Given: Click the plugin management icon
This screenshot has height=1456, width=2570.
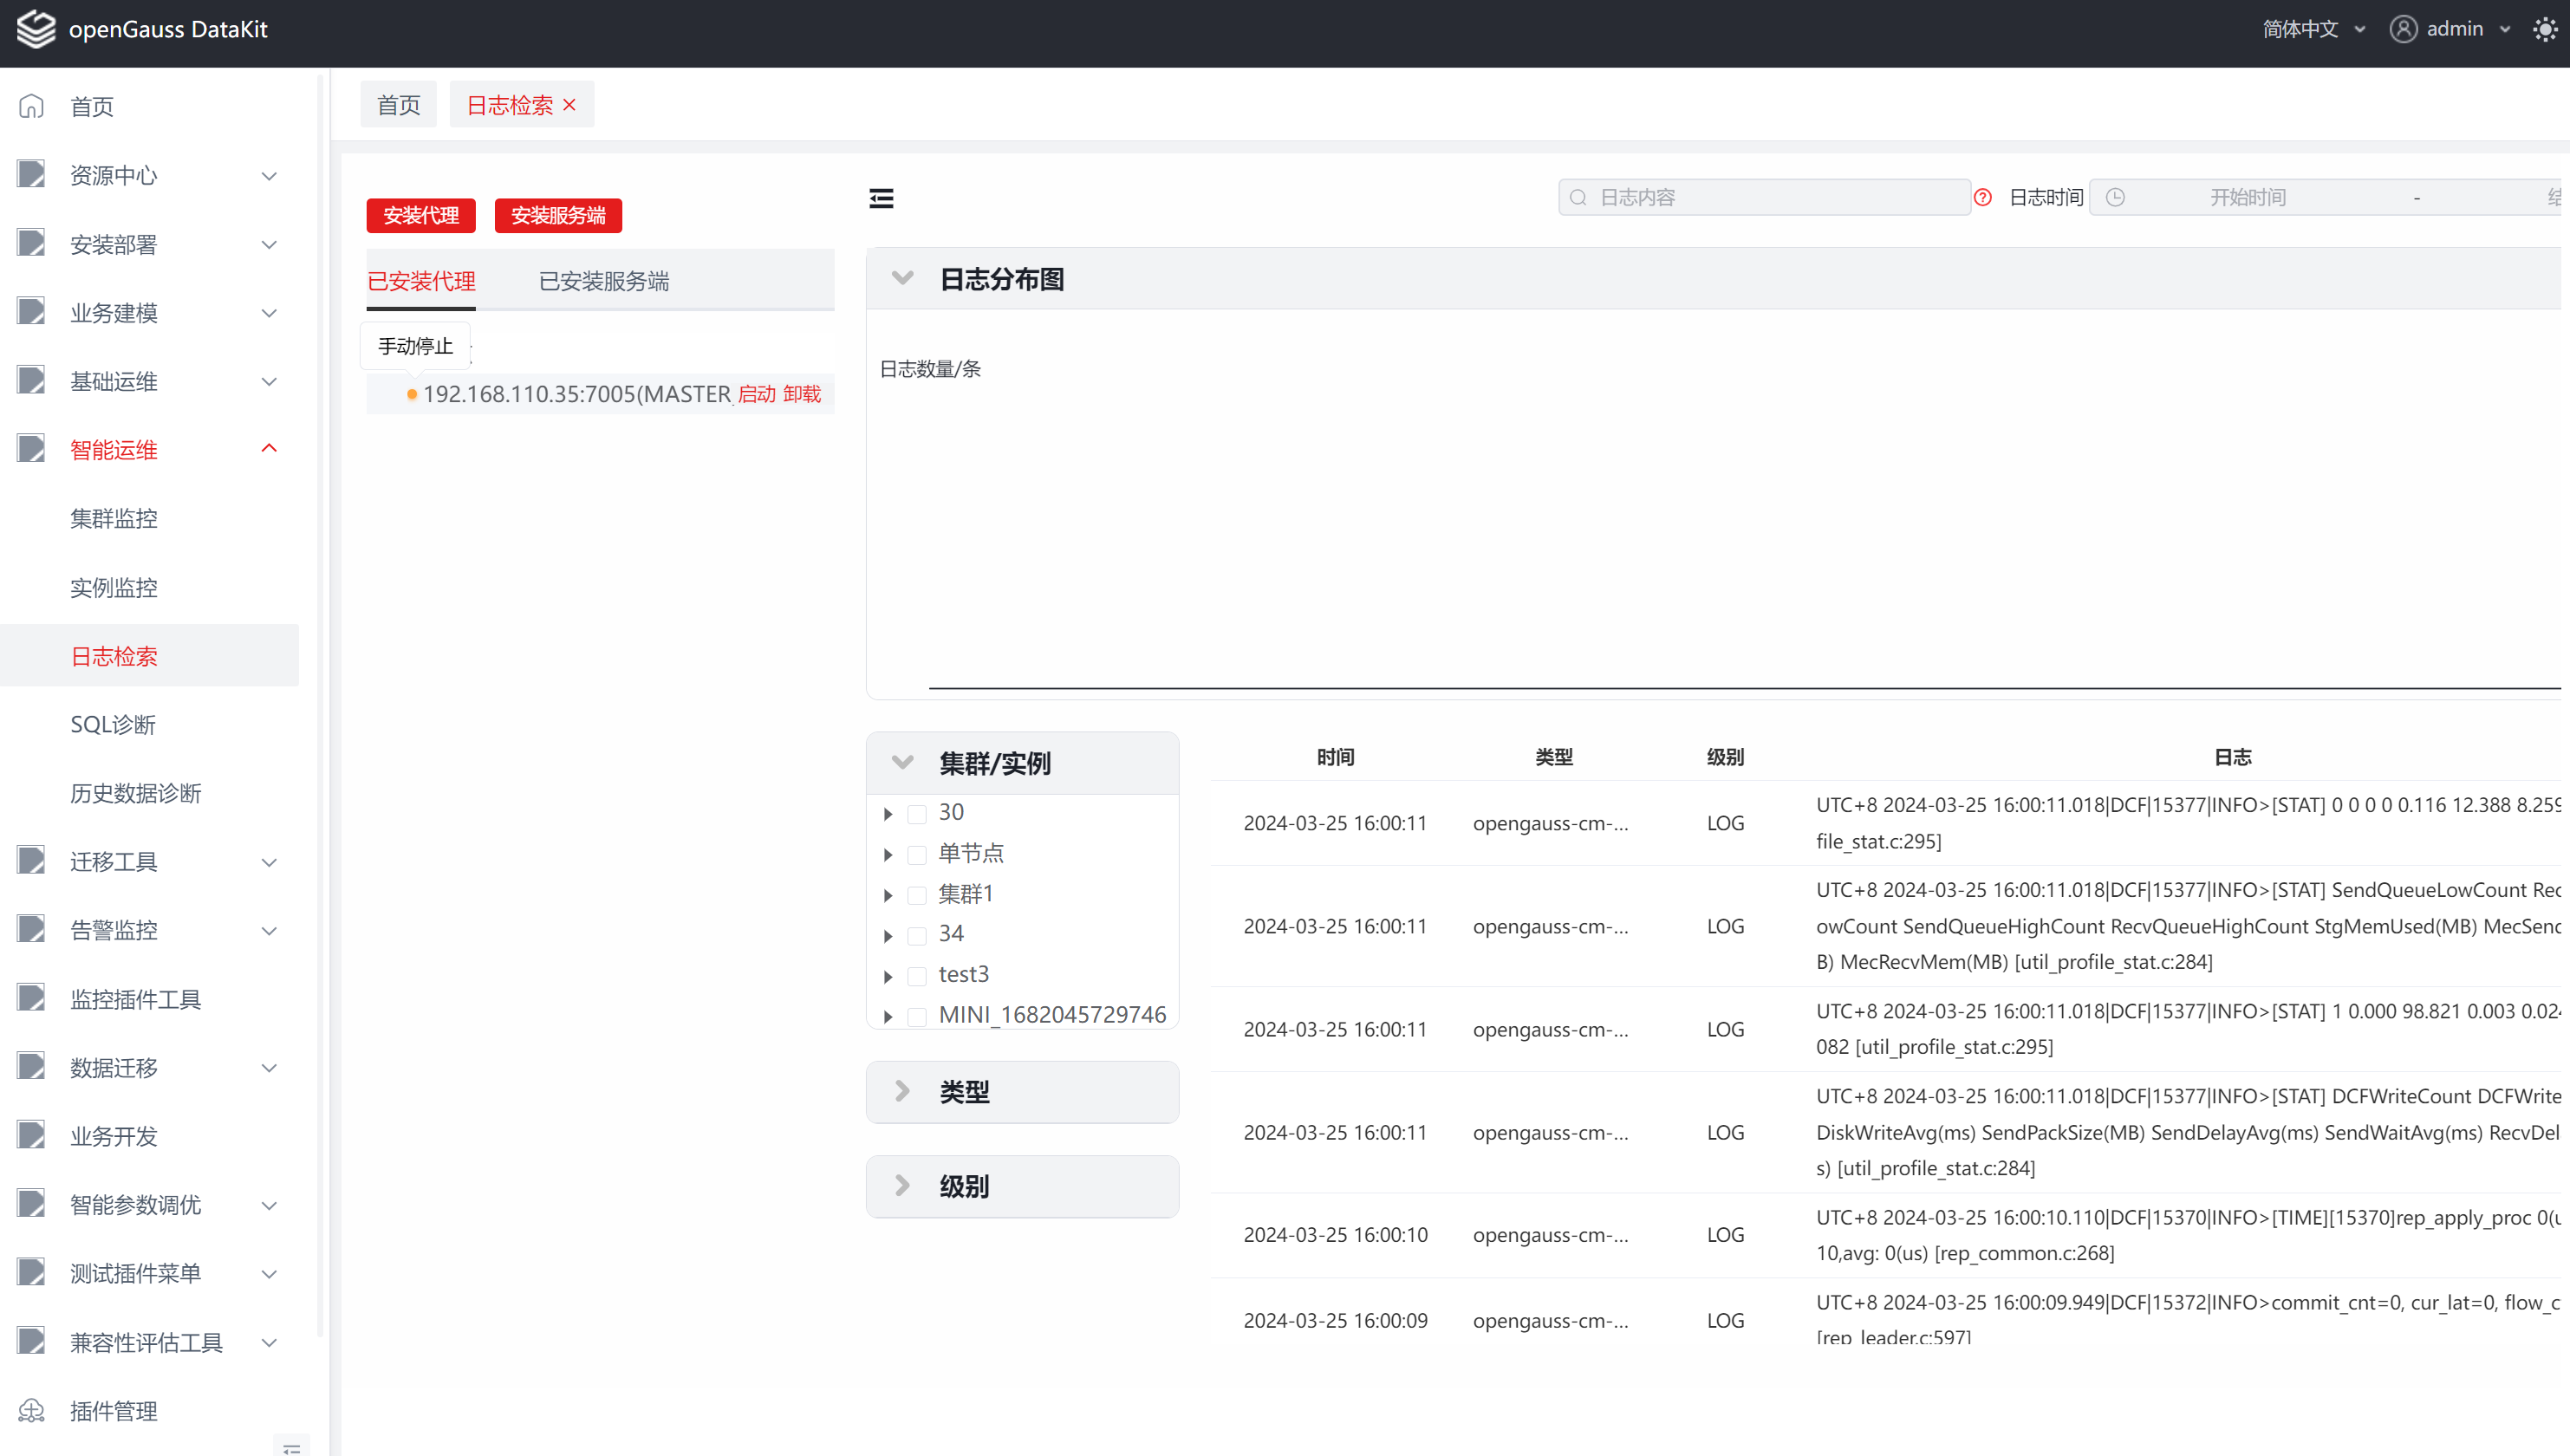Looking at the screenshot, I should point(32,1410).
